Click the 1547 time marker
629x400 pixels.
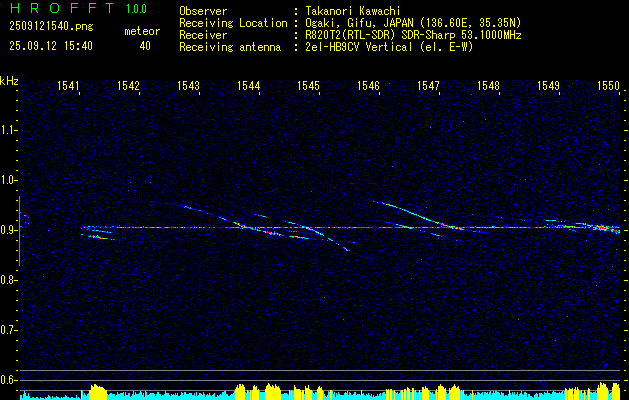[x=429, y=85]
